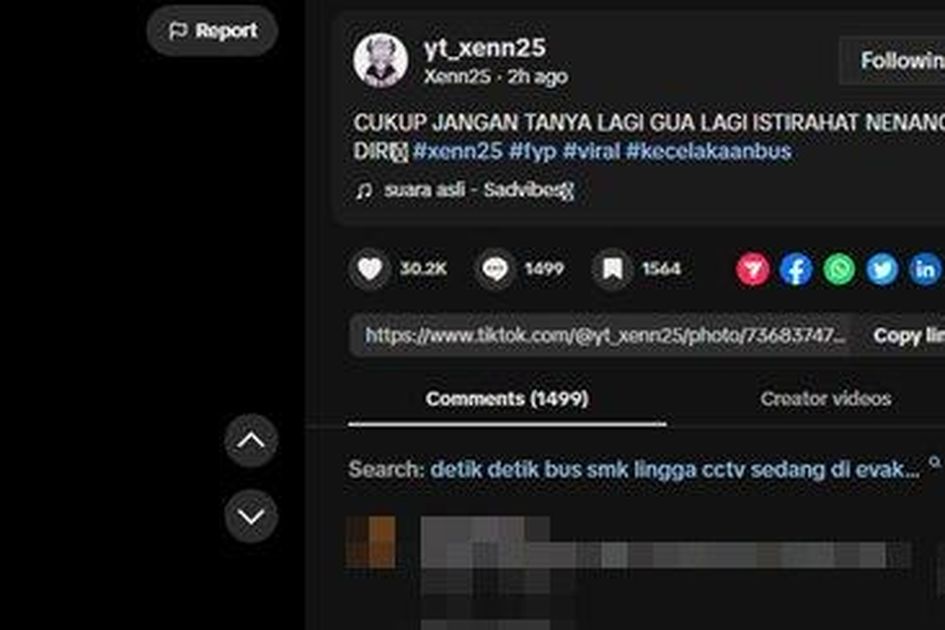Viewport: 945px width, 630px height.
Task: Search detik detik bus smk lingga suggestion
Action: [x=675, y=470]
